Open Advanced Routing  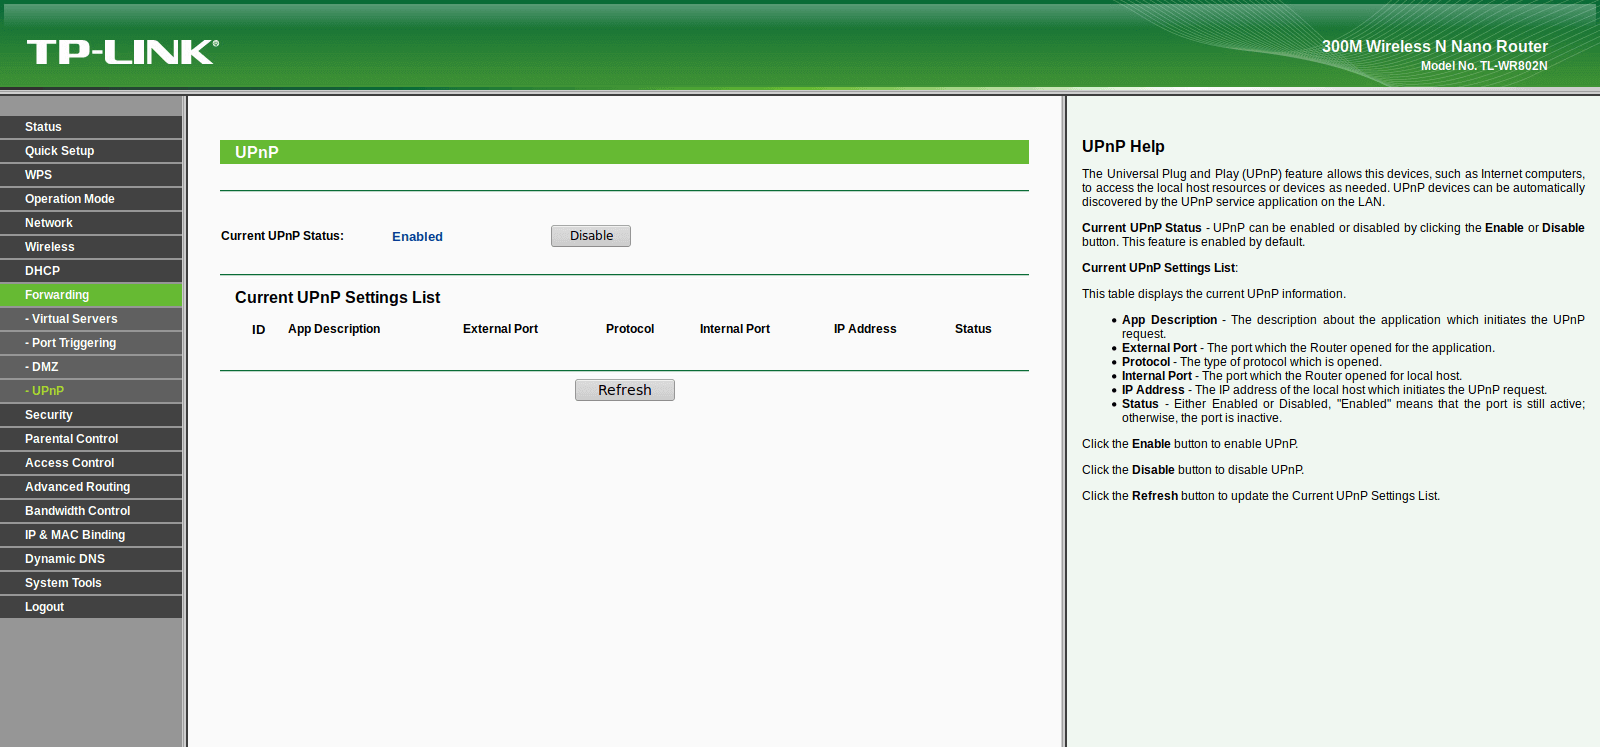pyautogui.click(x=91, y=487)
